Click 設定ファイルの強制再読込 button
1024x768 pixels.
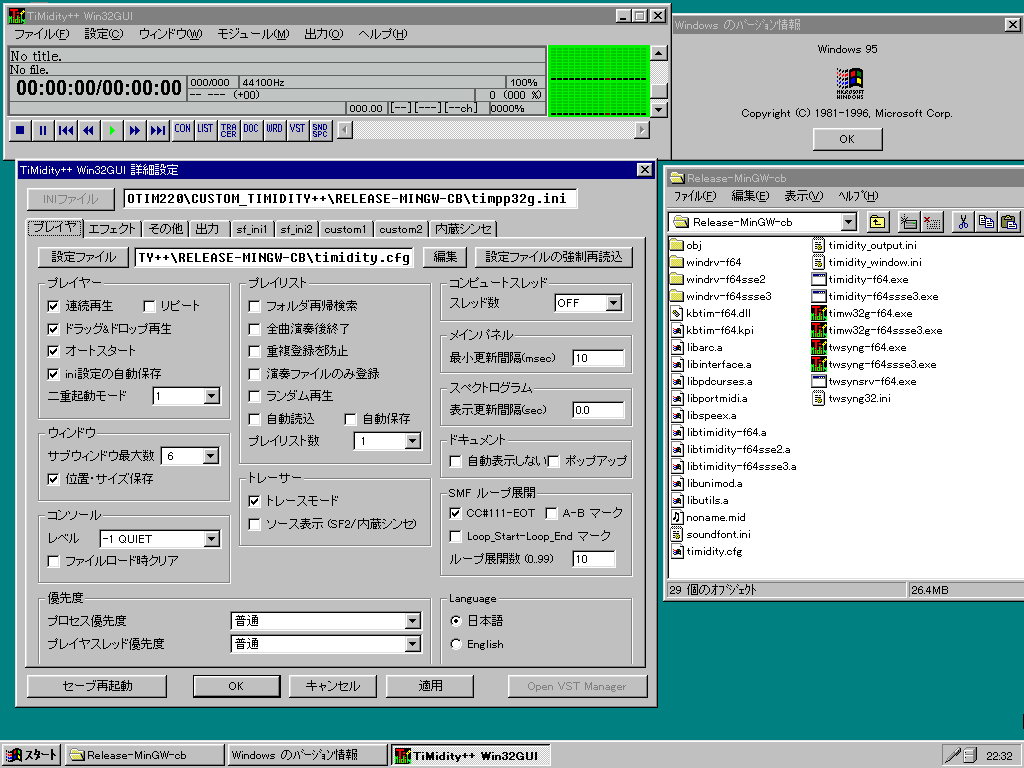pyautogui.click(x=554, y=257)
